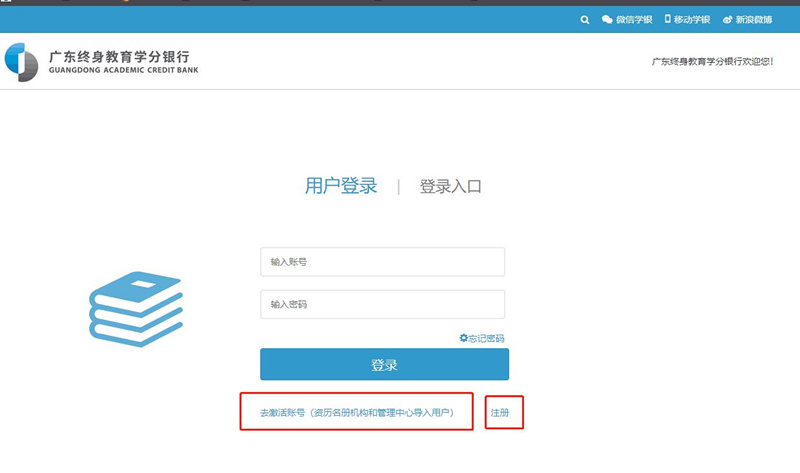Click the 注册 register link
Viewport: 800px width, 473px height.
coord(499,411)
